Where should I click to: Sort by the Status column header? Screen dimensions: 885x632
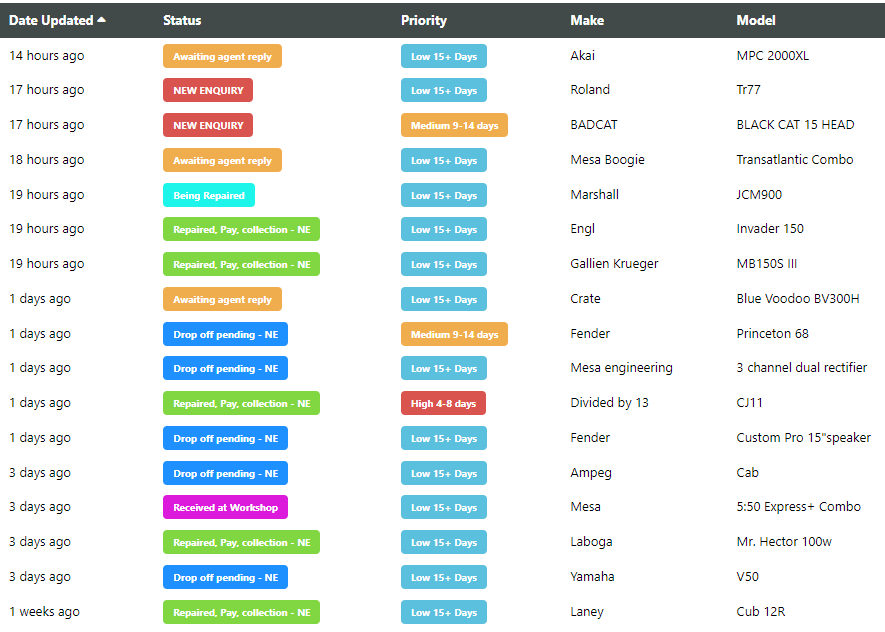tap(182, 20)
